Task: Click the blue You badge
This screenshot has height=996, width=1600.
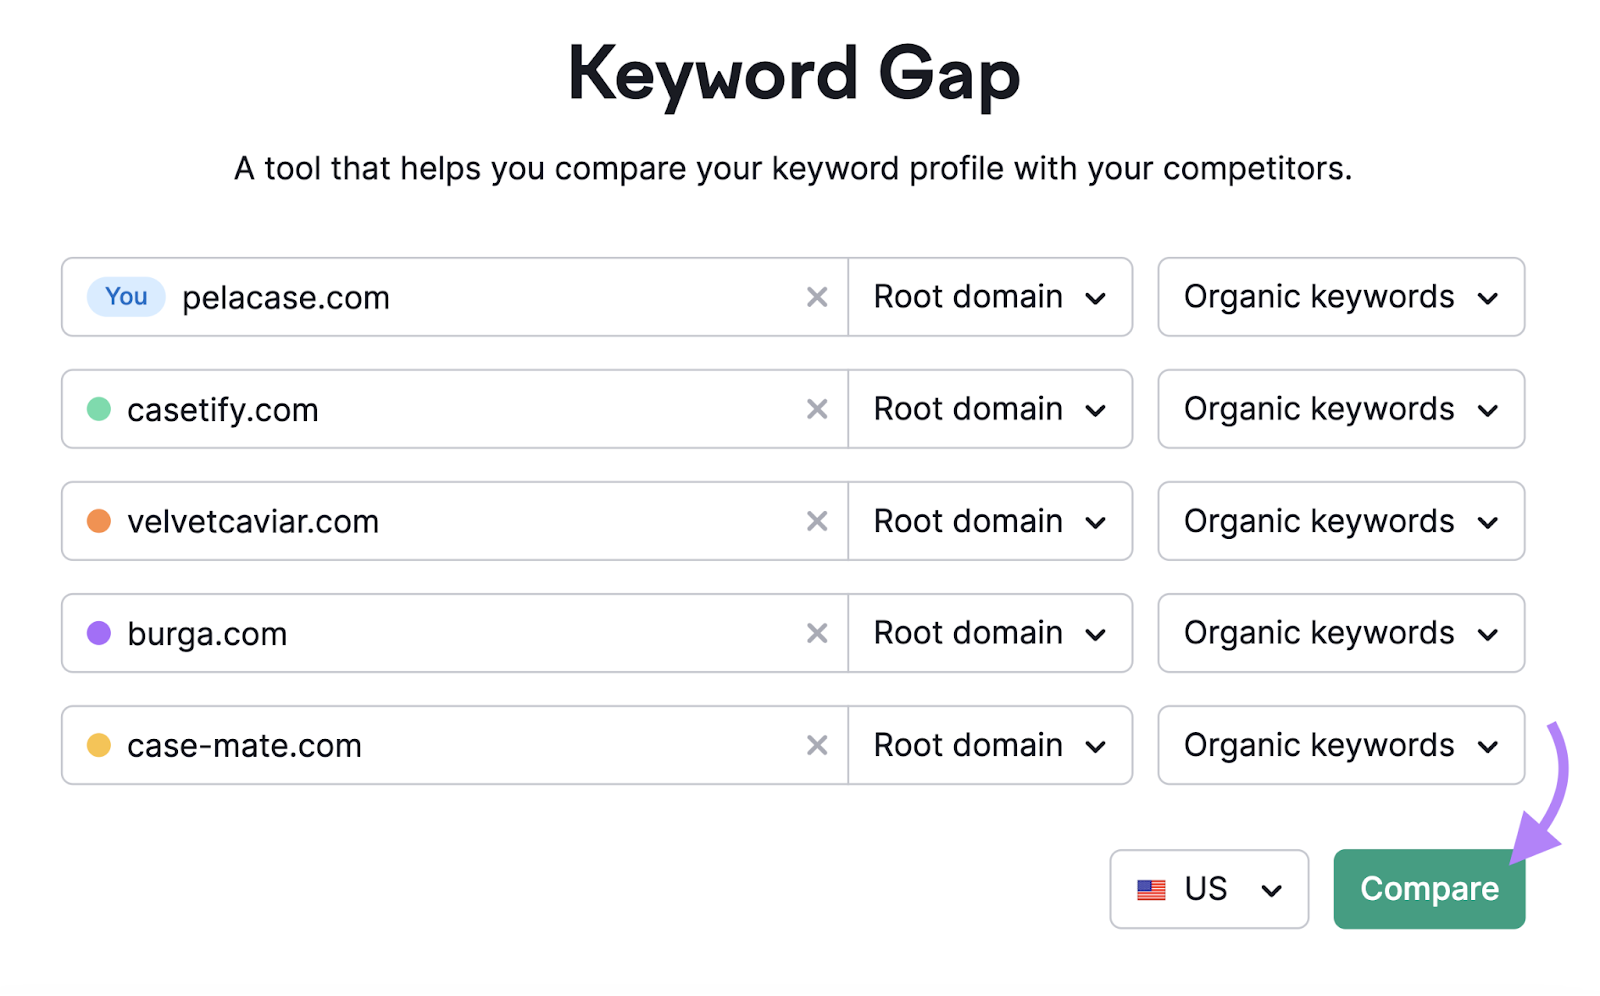Action: pos(125,296)
